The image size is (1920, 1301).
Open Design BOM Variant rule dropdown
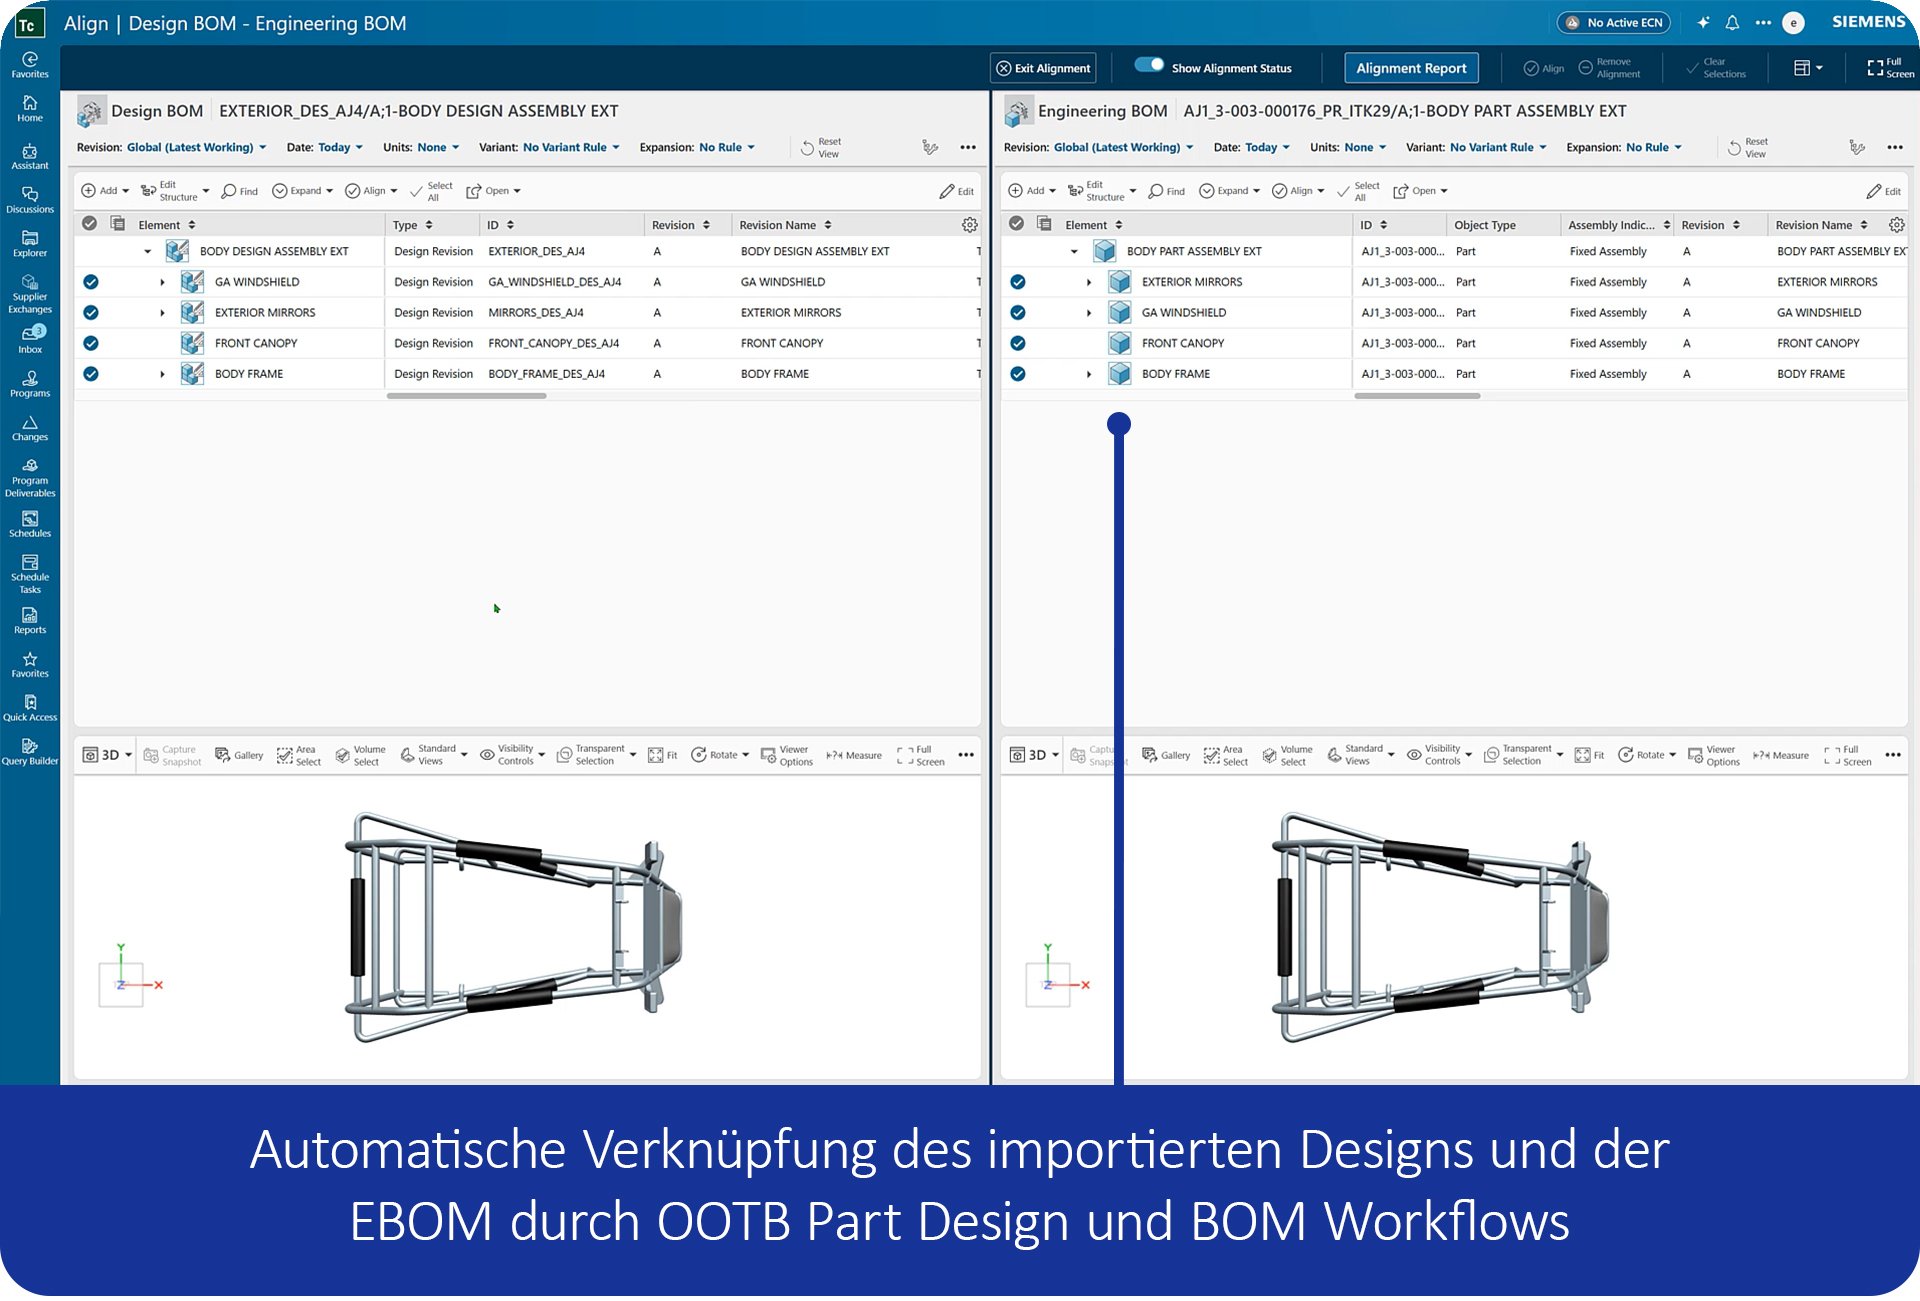(x=571, y=148)
